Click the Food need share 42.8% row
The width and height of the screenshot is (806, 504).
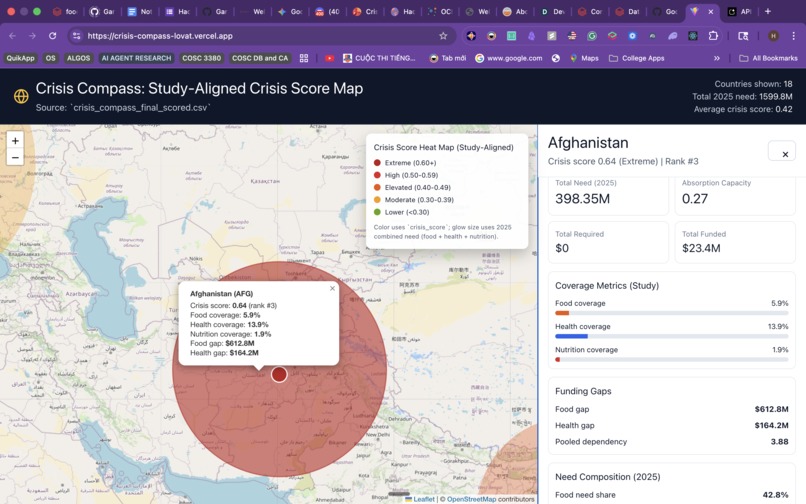[x=671, y=495]
